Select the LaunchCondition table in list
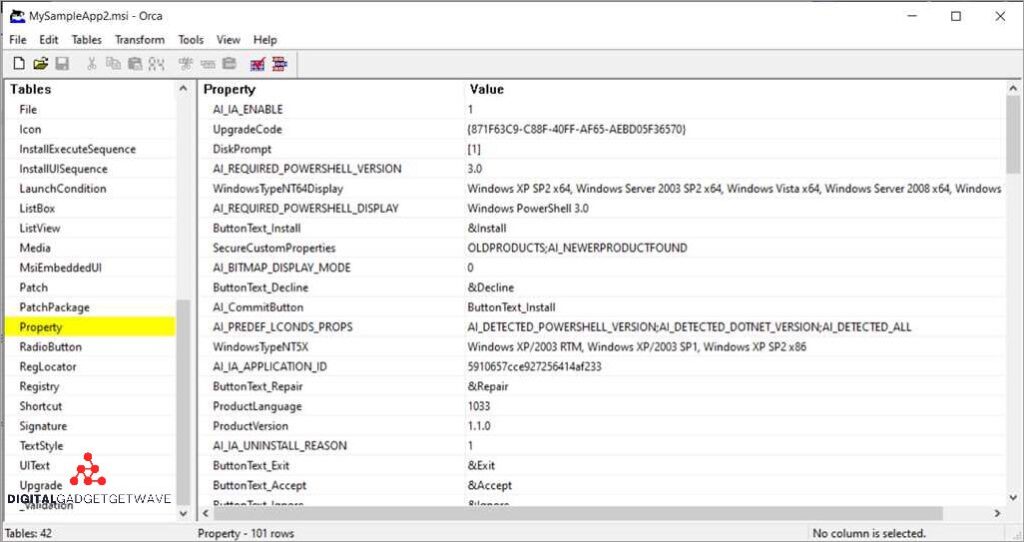The image size is (1024, 542). pyautogui.click(x=62, y=188)
